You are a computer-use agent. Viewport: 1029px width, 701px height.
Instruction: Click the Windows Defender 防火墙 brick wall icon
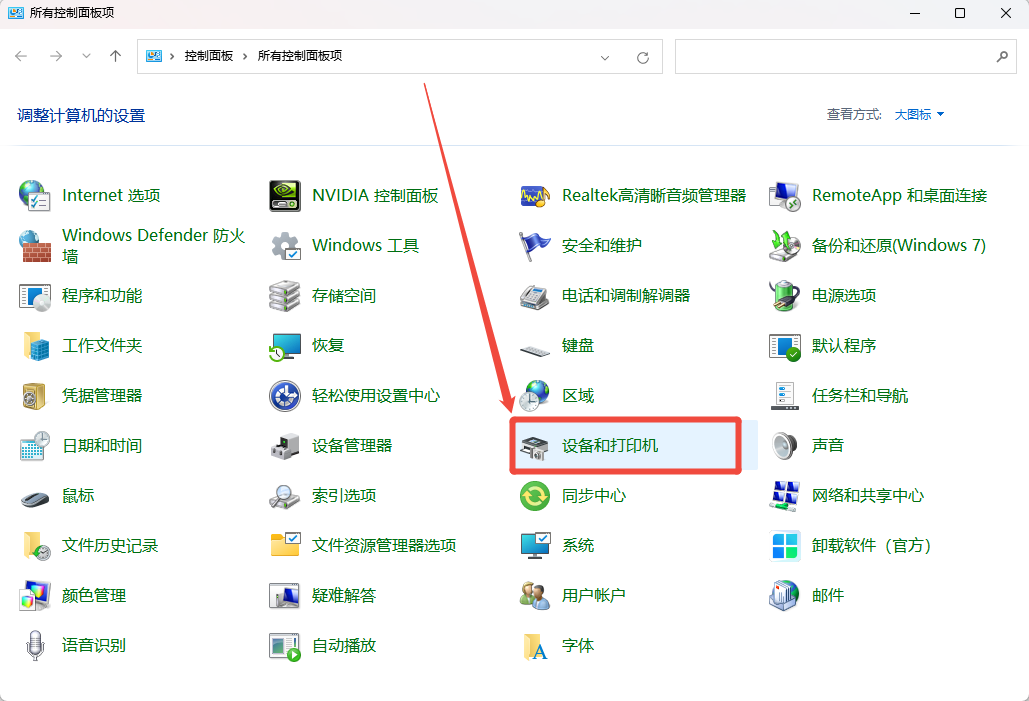click(35, 245)
